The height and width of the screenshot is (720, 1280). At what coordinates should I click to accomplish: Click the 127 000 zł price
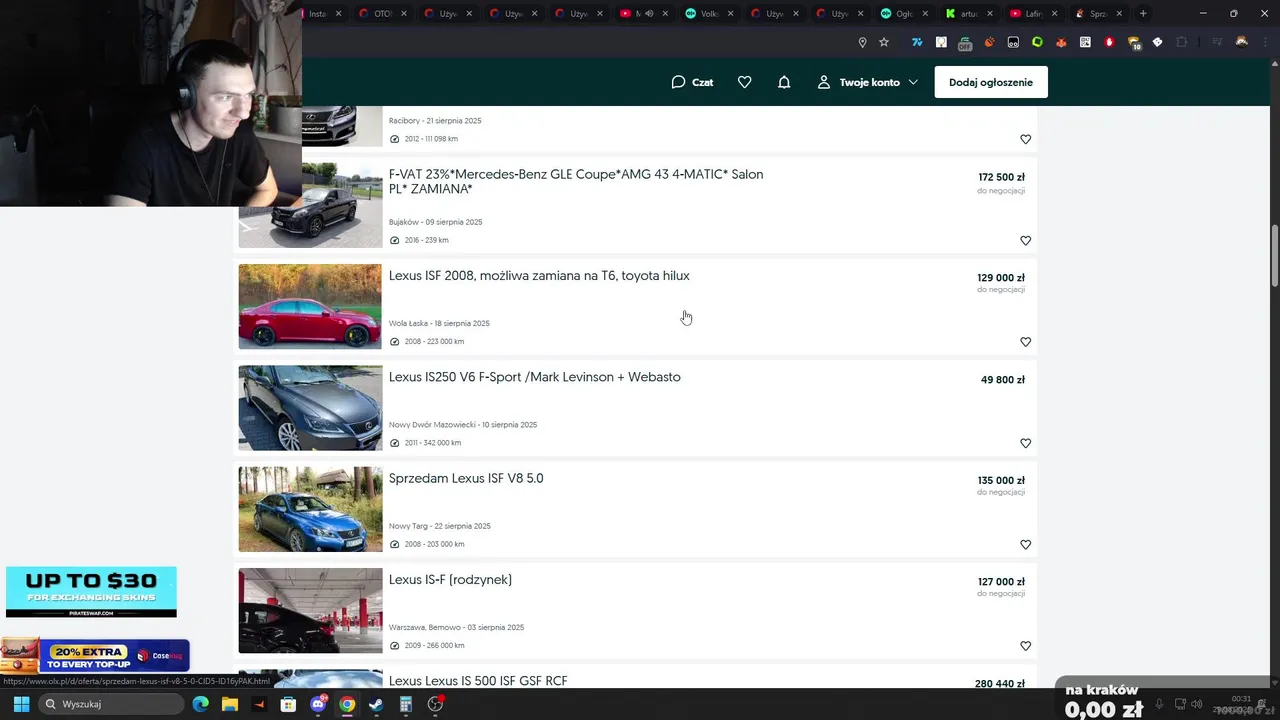coord(1001,582)
